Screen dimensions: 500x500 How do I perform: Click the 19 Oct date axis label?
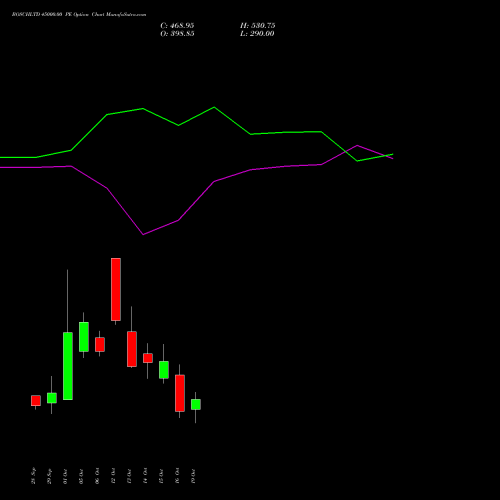tap(193, 476)
